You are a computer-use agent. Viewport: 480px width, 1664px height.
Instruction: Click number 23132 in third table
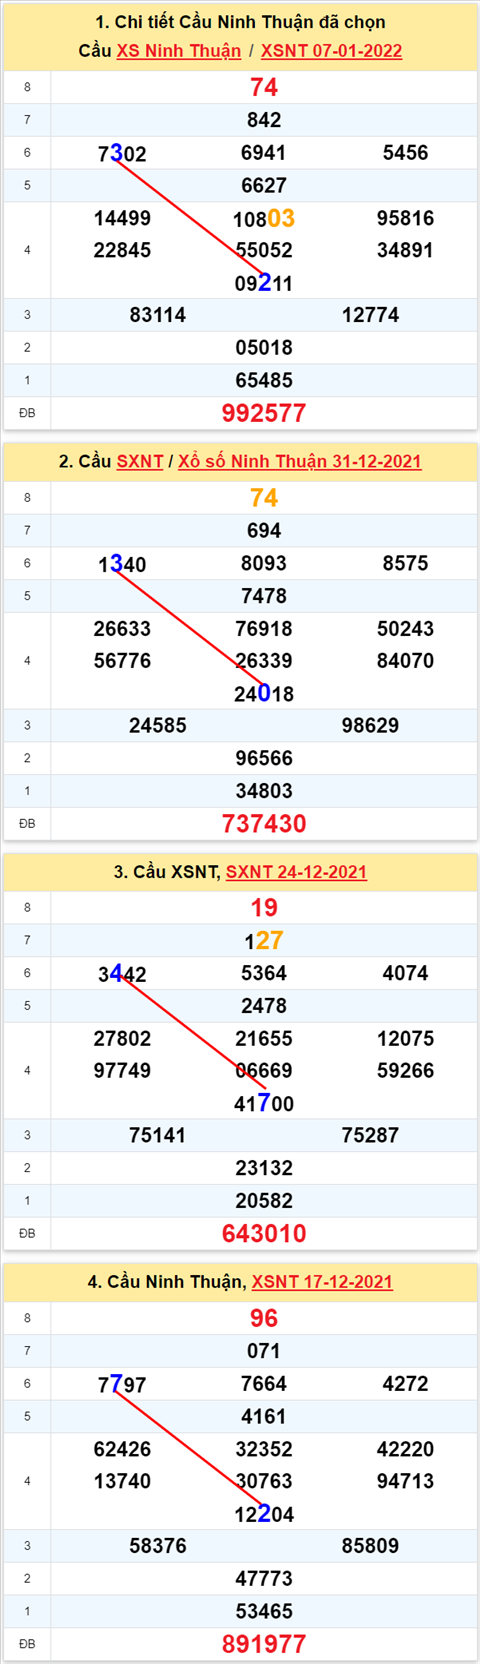pos(264,1168)
